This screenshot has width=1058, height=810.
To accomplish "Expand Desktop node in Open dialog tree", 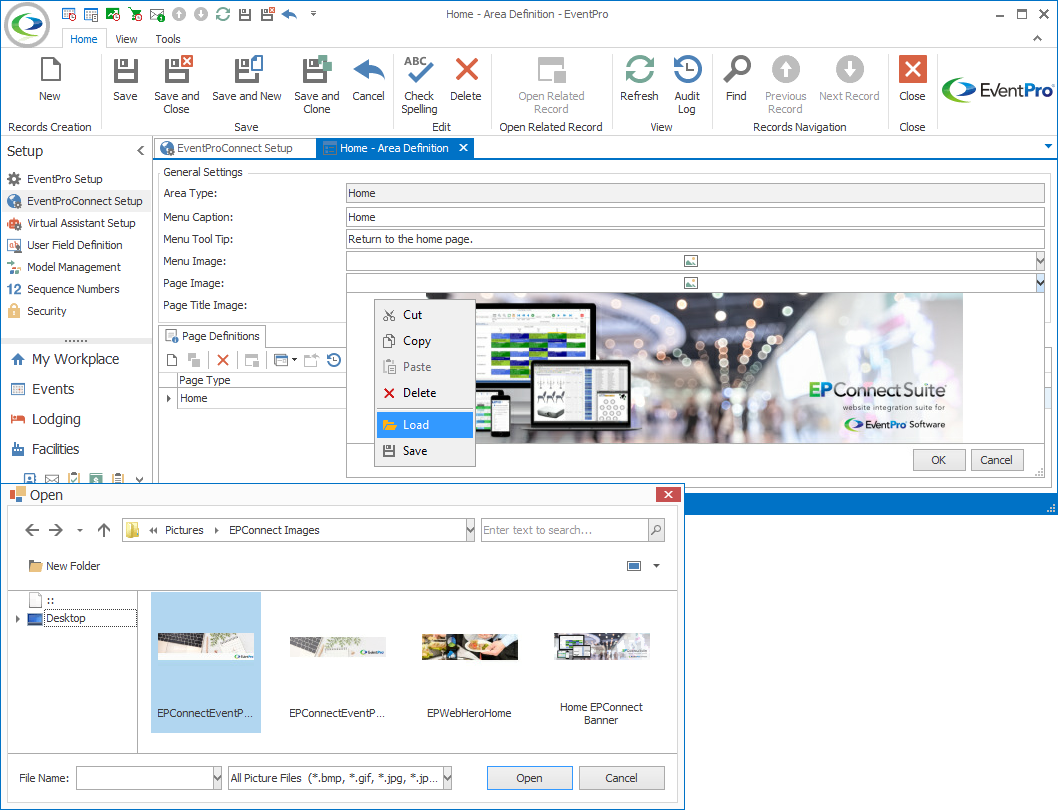I will [18, 618].
